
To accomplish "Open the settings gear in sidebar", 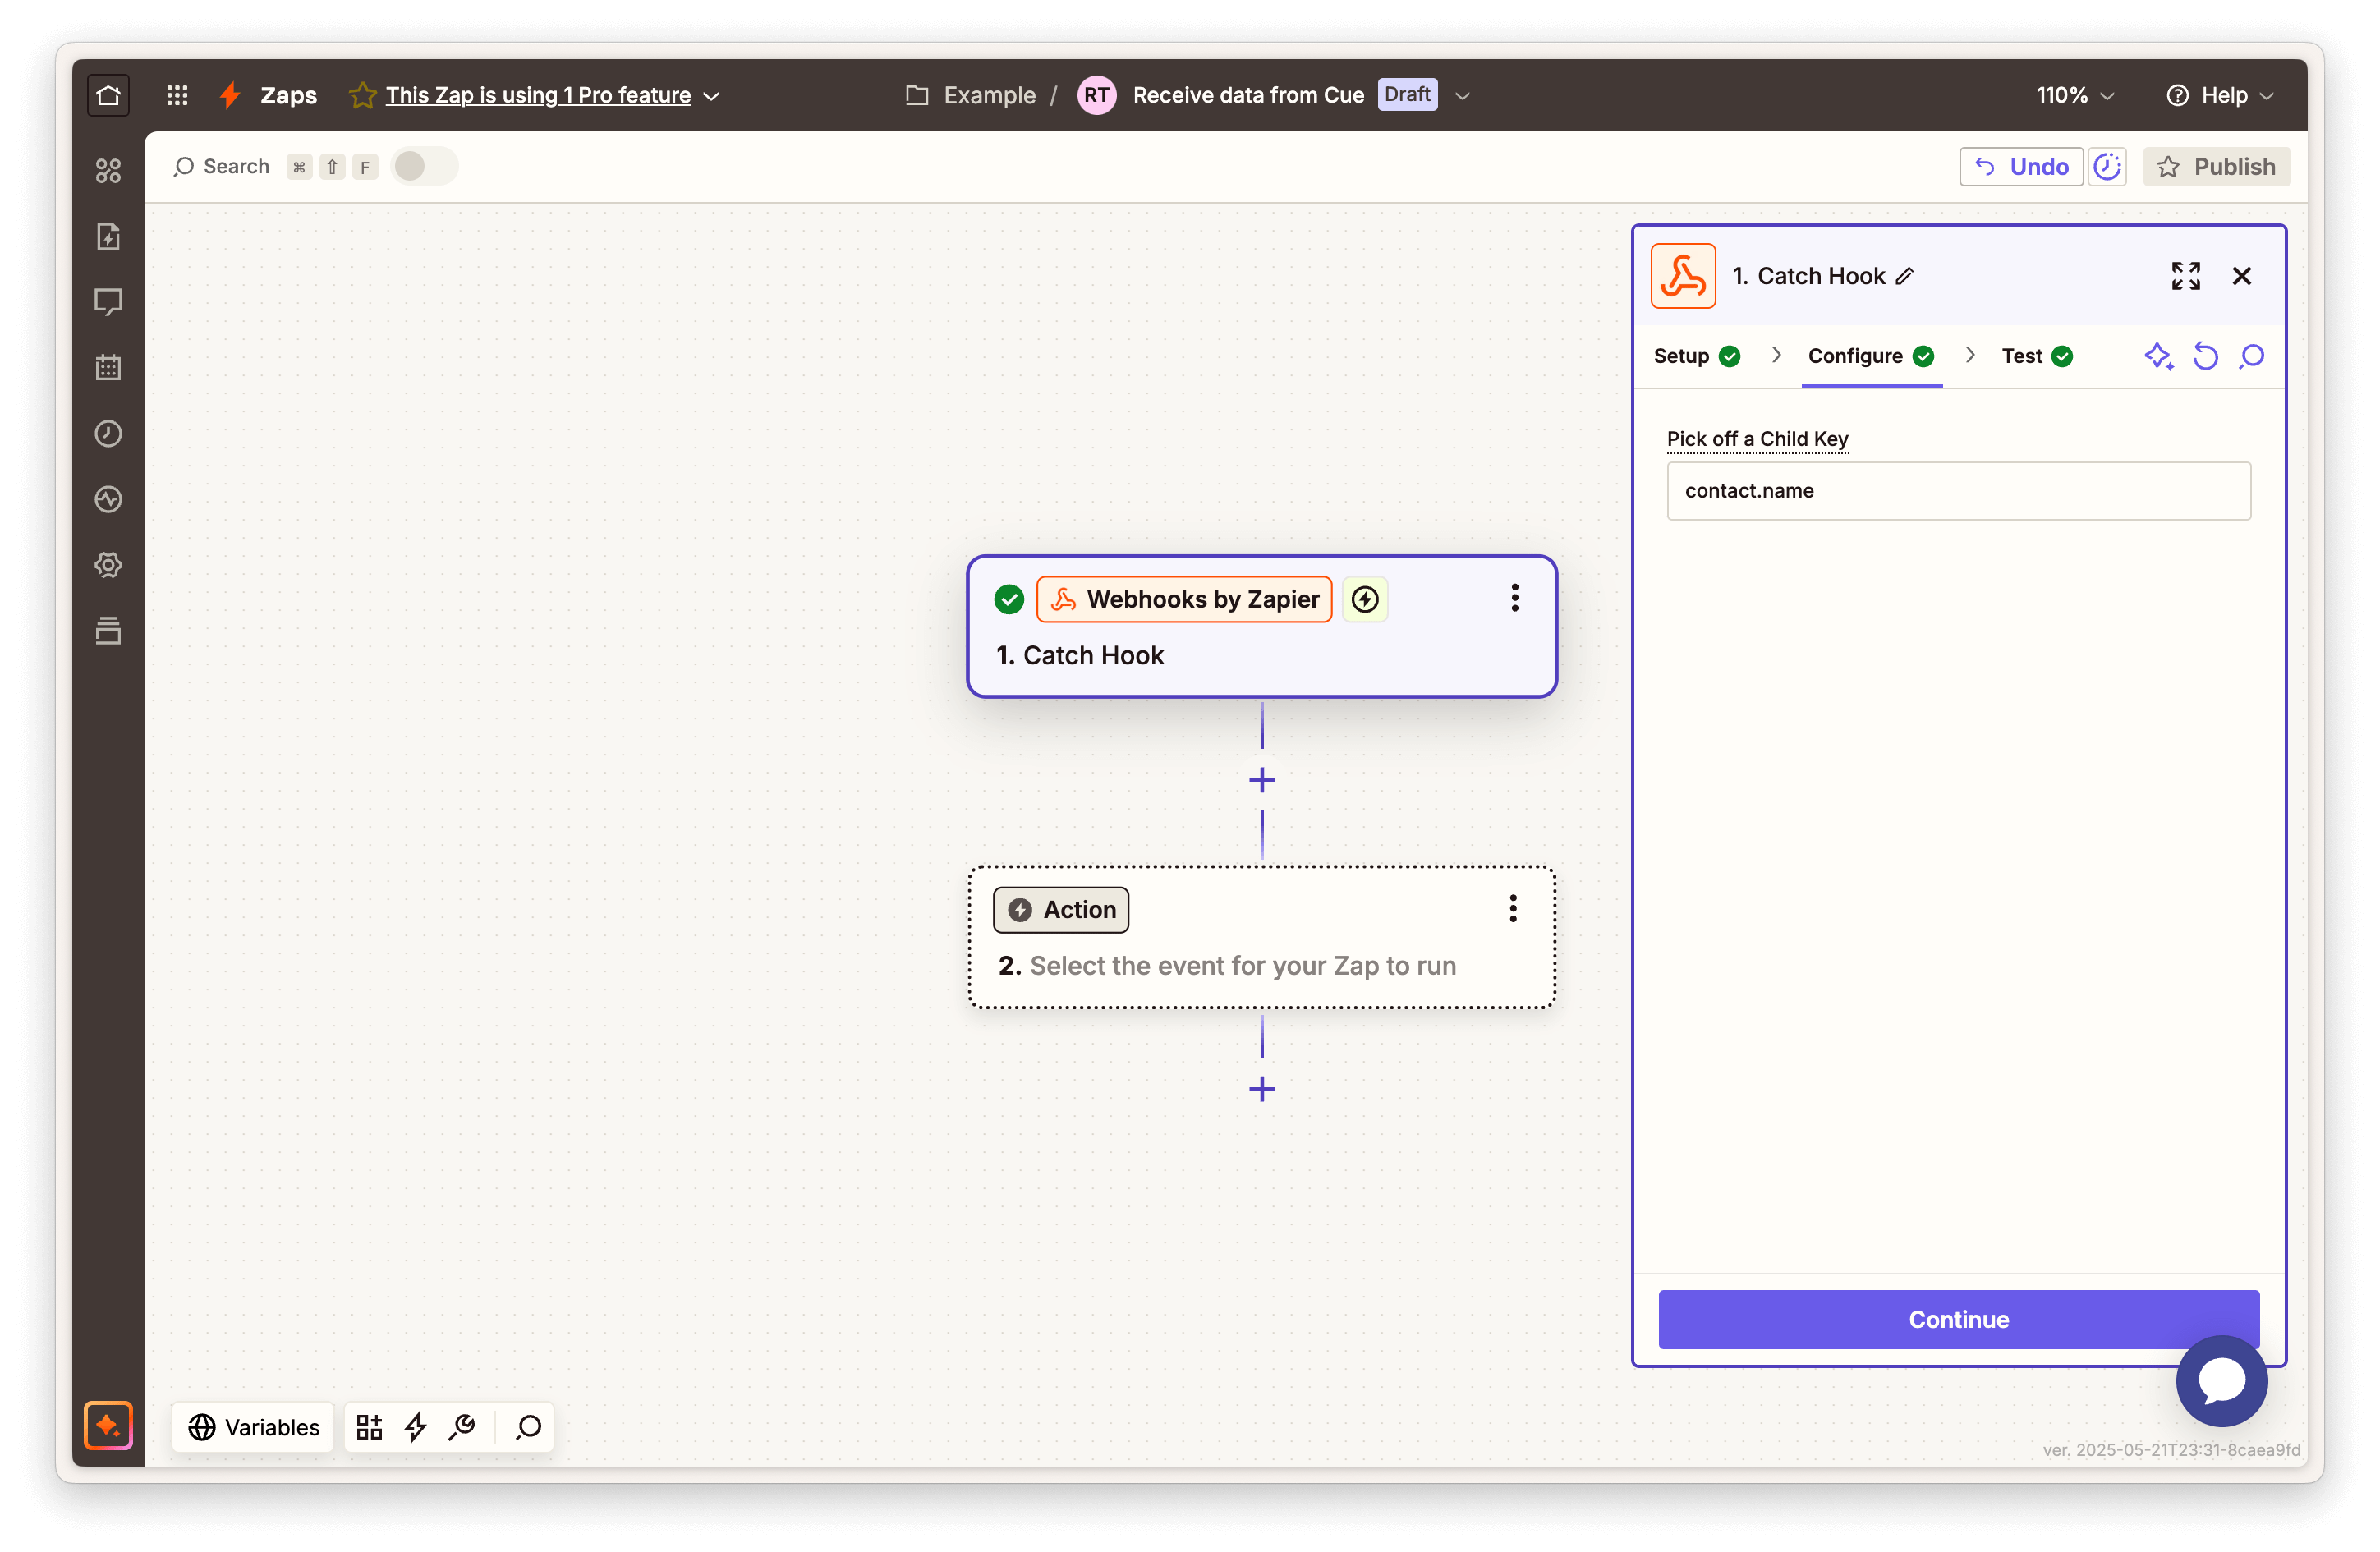I will point(108,565).
